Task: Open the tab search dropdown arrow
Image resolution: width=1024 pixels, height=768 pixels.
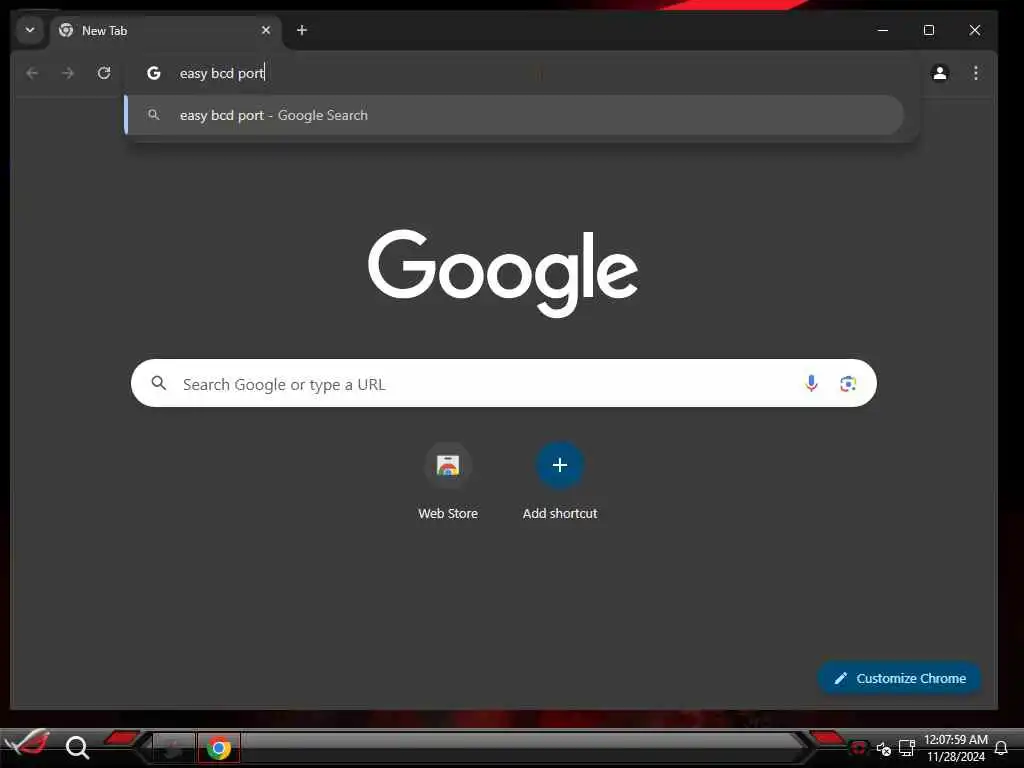Action: point(30,30)
